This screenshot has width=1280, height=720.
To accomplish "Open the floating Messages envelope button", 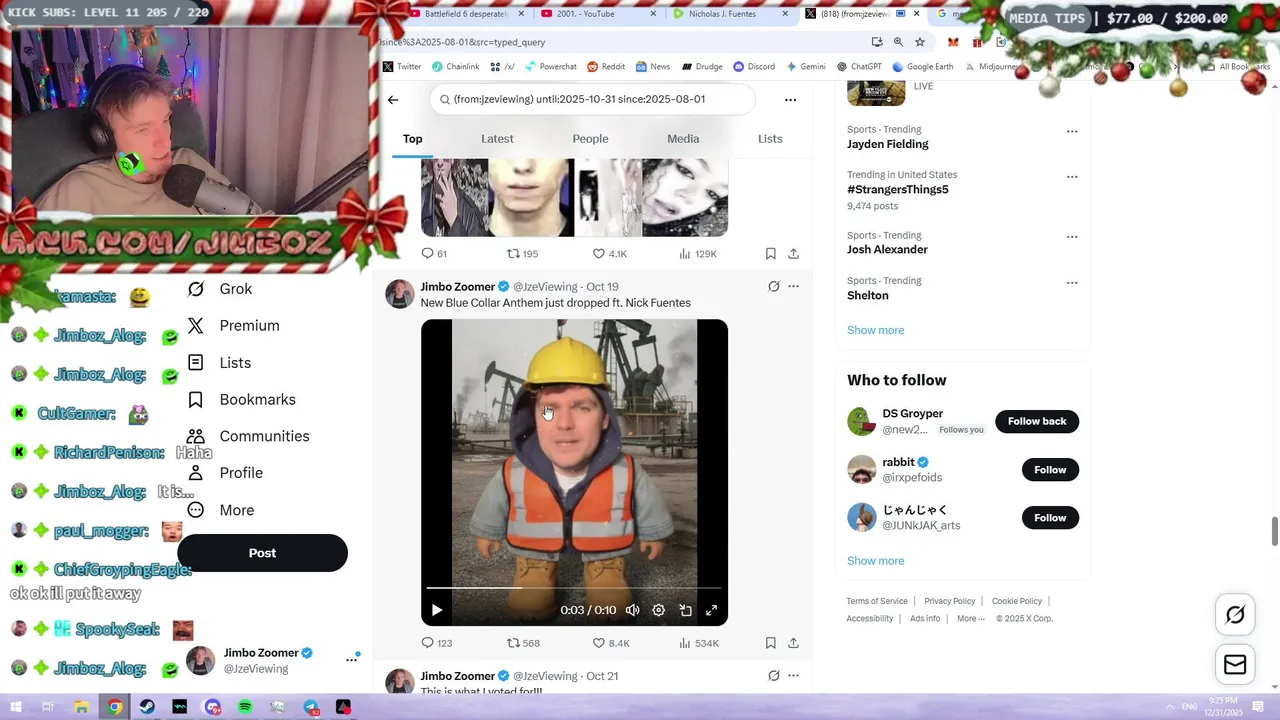I will pos(1235,665).
